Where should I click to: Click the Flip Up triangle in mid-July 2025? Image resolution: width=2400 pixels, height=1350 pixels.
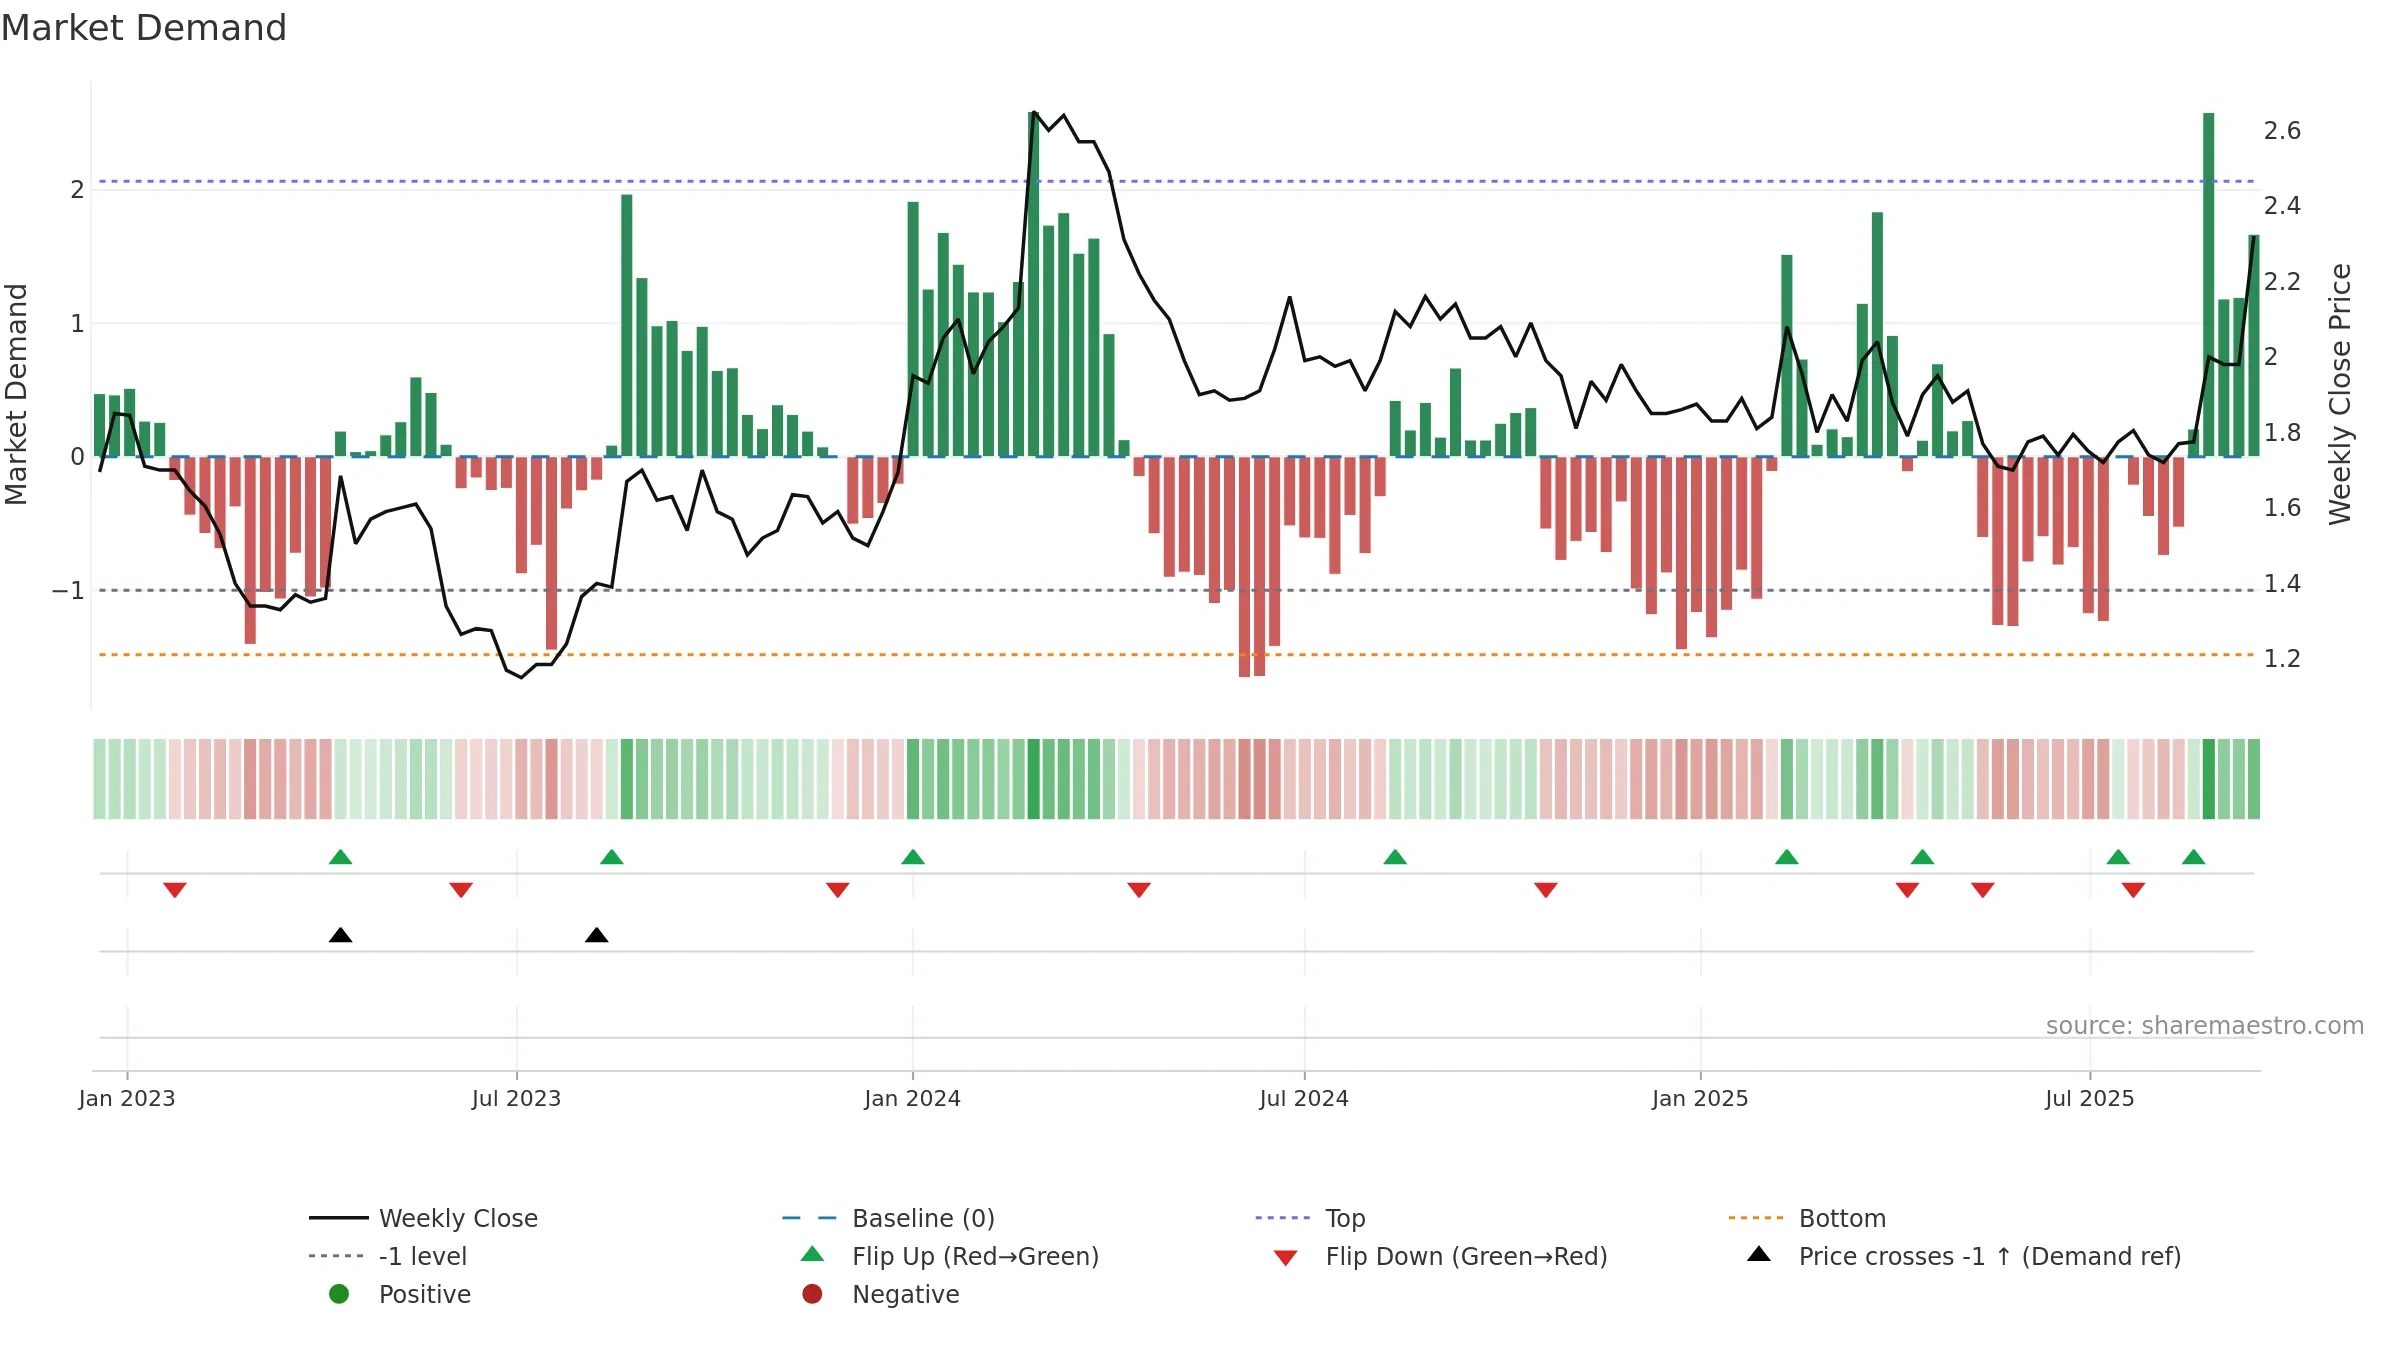tap(2118, 857)
